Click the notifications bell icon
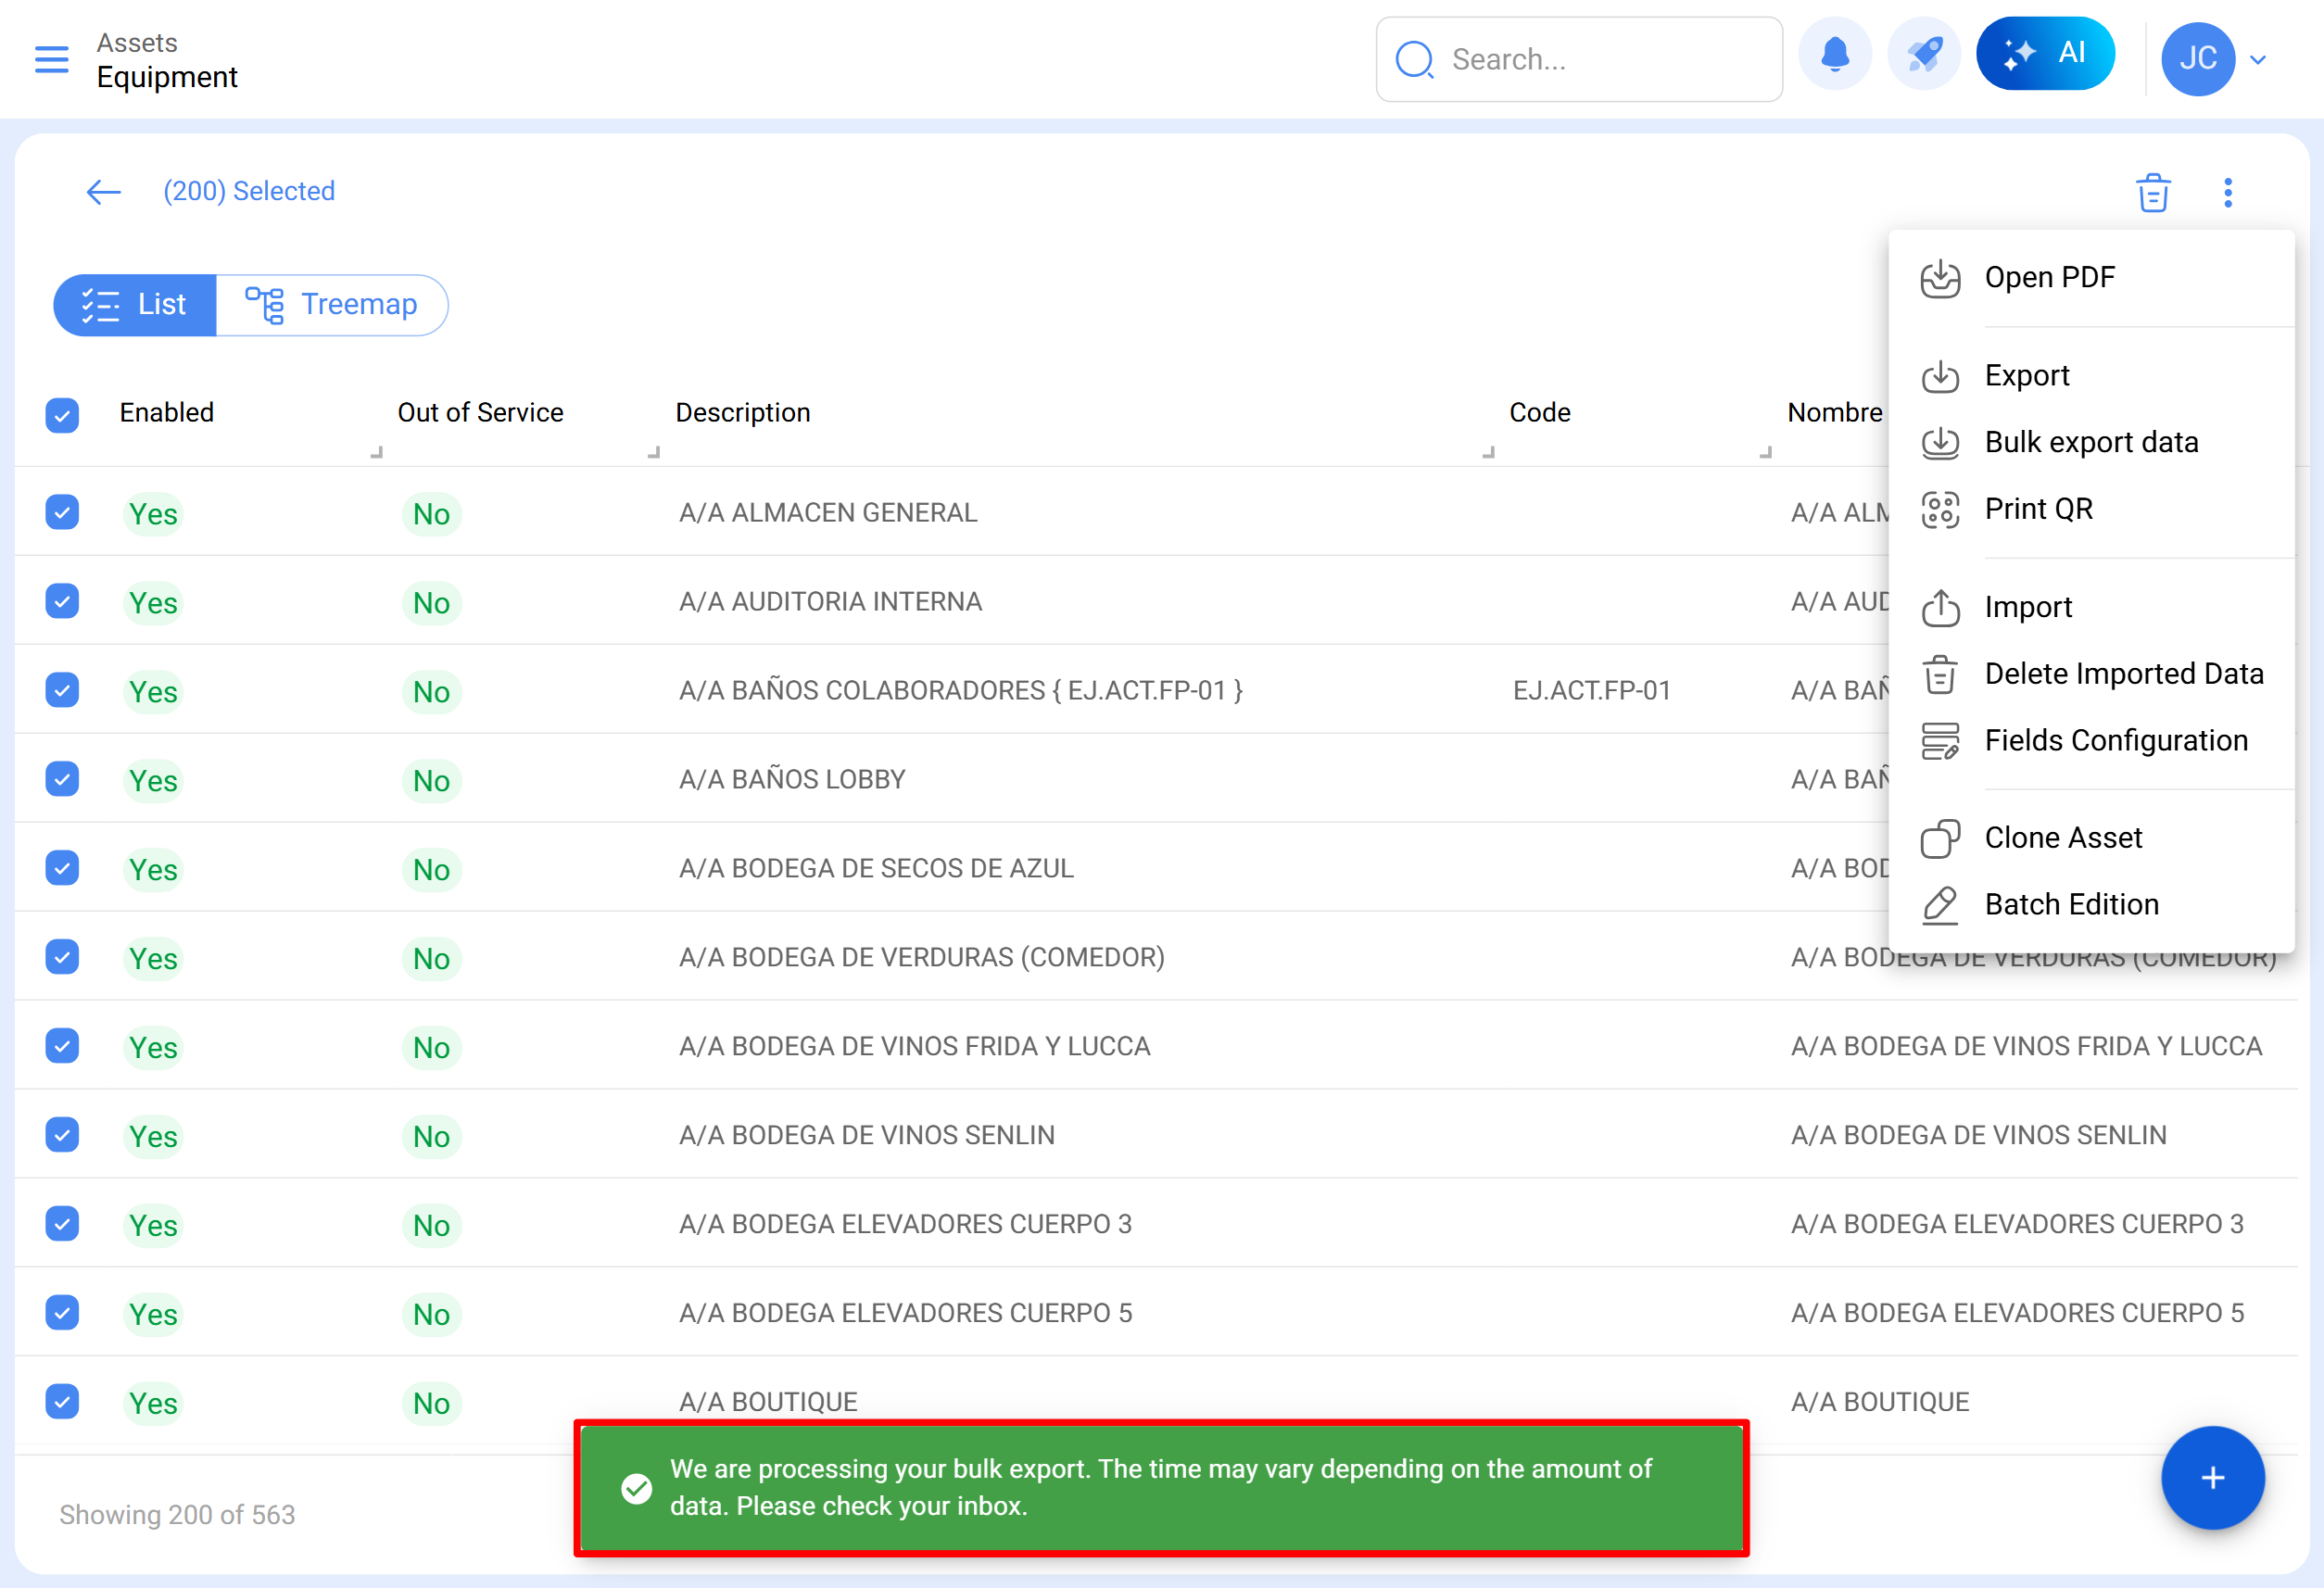Image resolution: width=2324 pixels, height=1588 pixels. (1834, 55)
